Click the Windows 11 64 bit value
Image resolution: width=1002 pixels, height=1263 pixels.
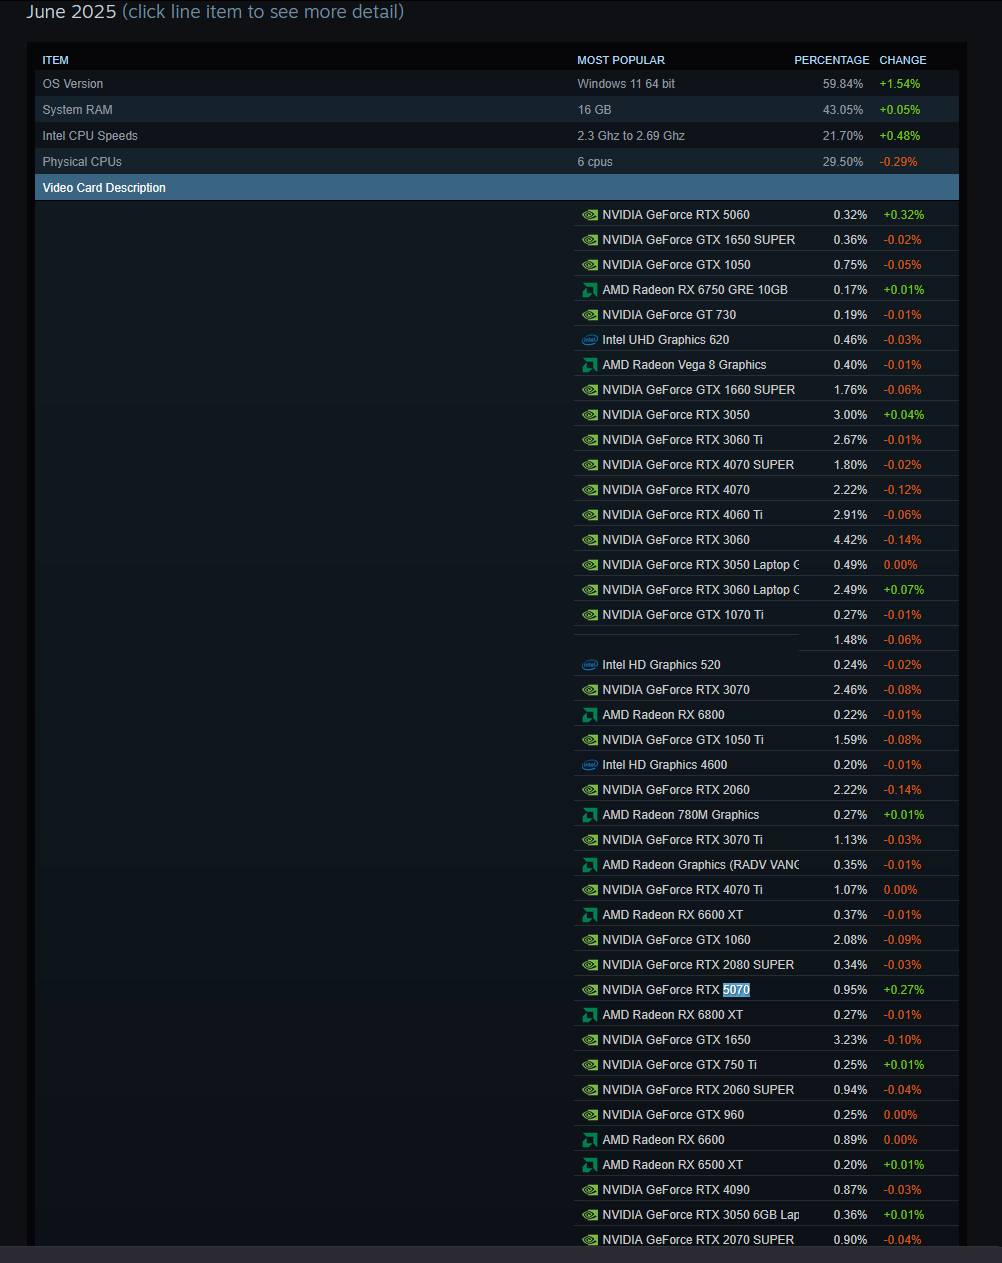point(626,84)
